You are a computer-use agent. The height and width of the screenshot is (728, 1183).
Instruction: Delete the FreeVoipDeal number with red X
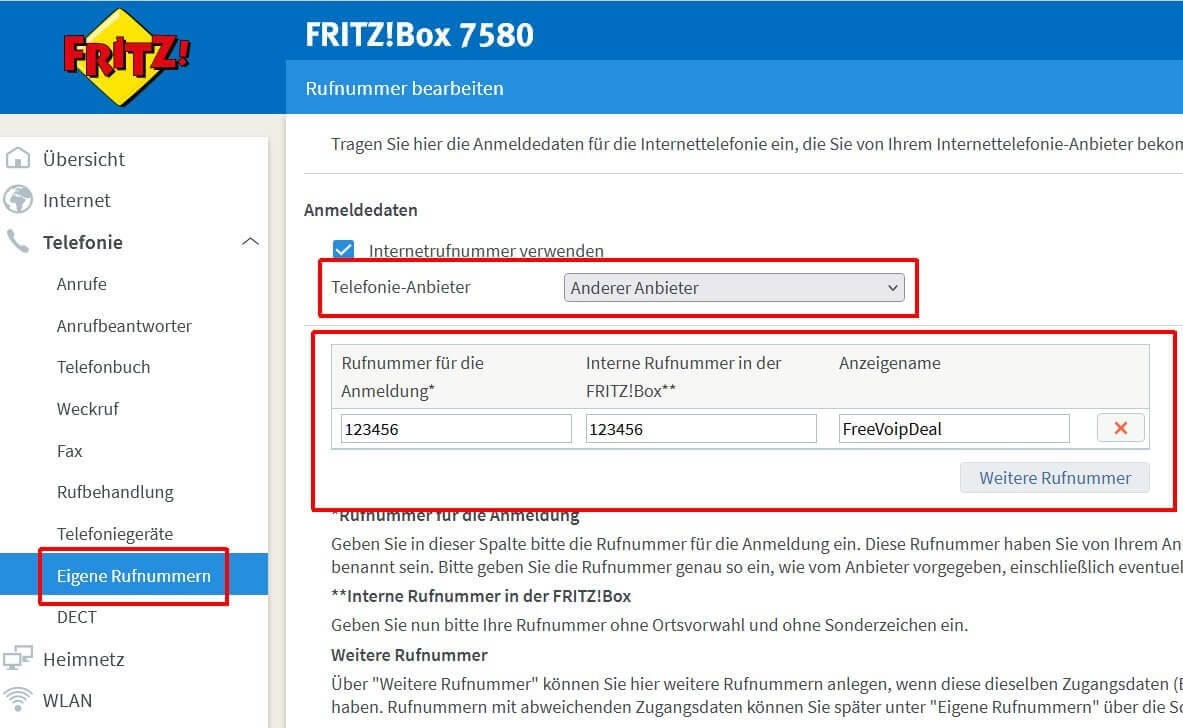1120,428
